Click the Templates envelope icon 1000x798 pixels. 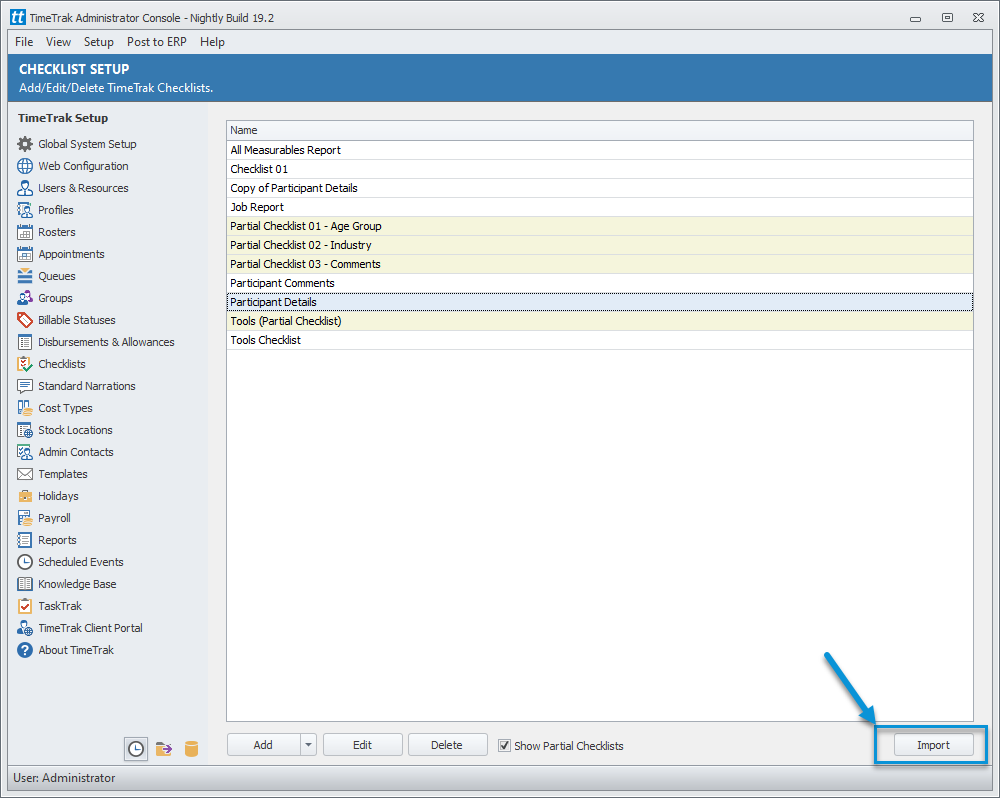(x=25, y=474)
